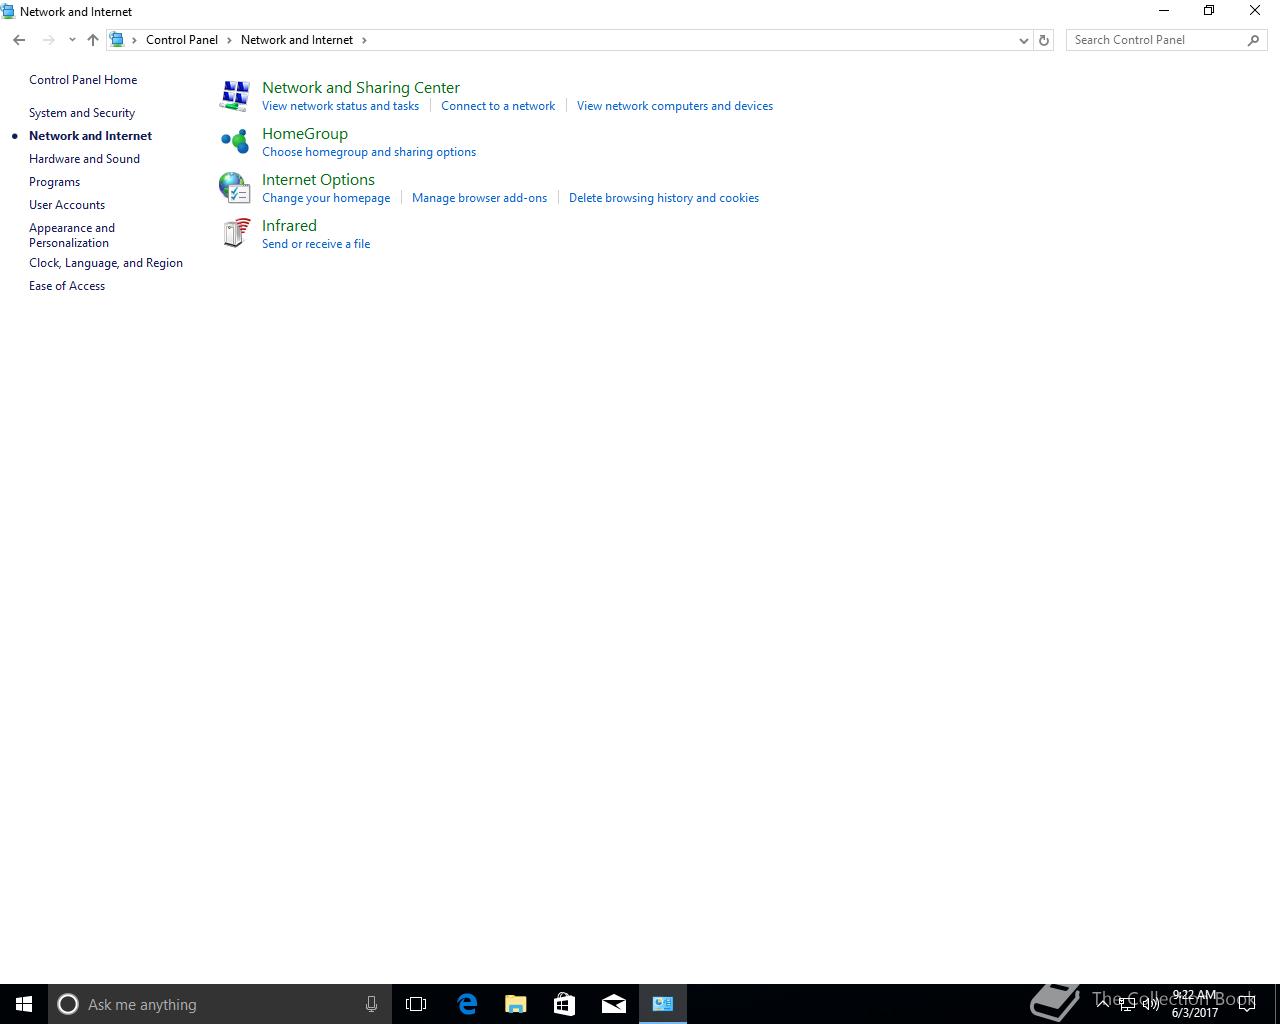Open the HomeGroup icon
The image size is (1280, 1024).
click(235, 141)
